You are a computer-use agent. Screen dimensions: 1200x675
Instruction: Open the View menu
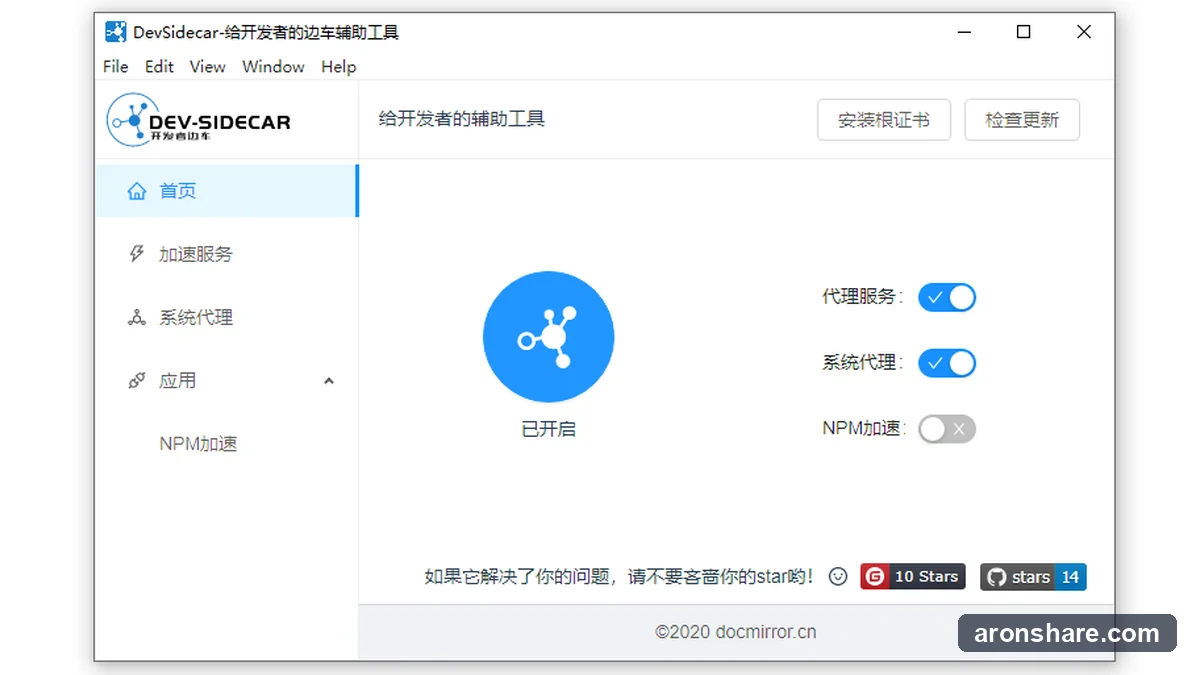click(207, 67)
